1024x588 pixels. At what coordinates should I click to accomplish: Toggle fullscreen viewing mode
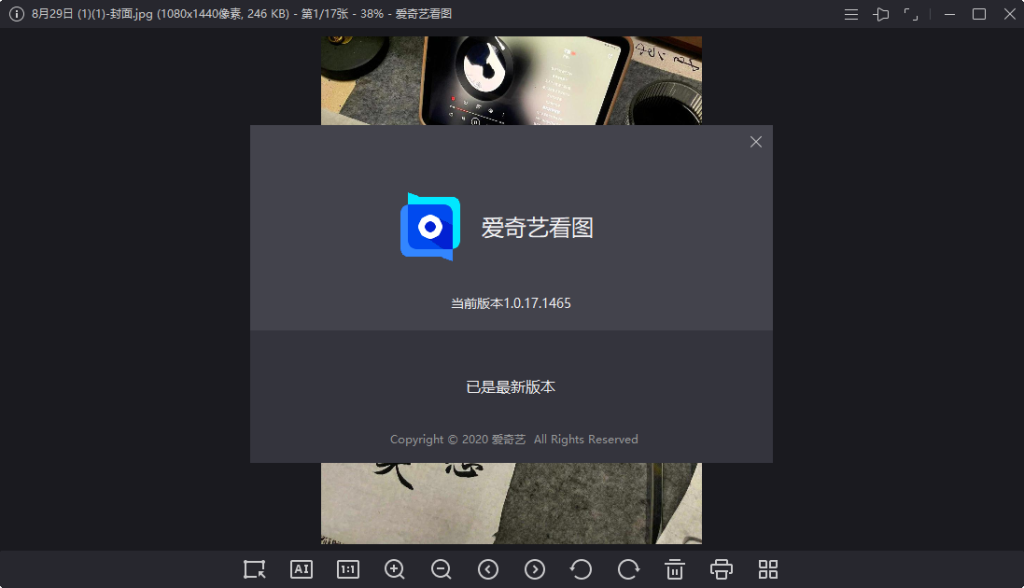[911, 14]
